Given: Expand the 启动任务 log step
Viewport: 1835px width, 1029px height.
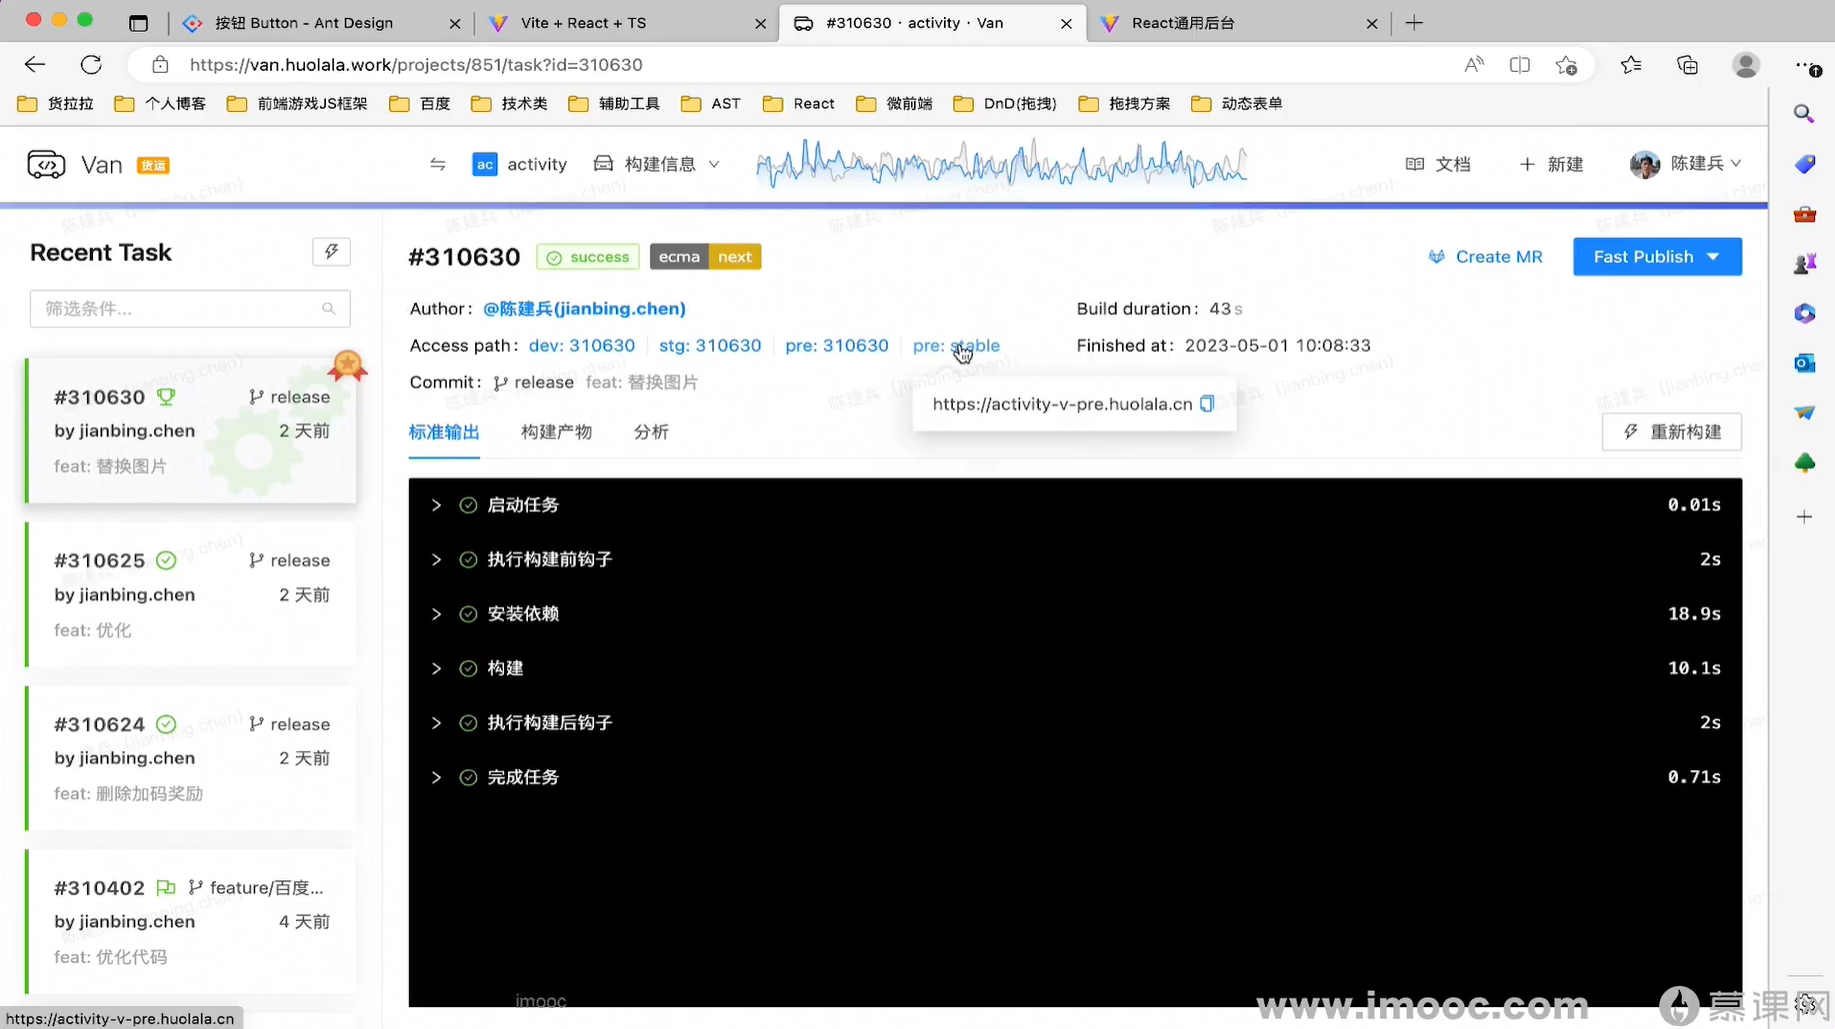Looking at the screenshot, I should click(x=436, y=505).
